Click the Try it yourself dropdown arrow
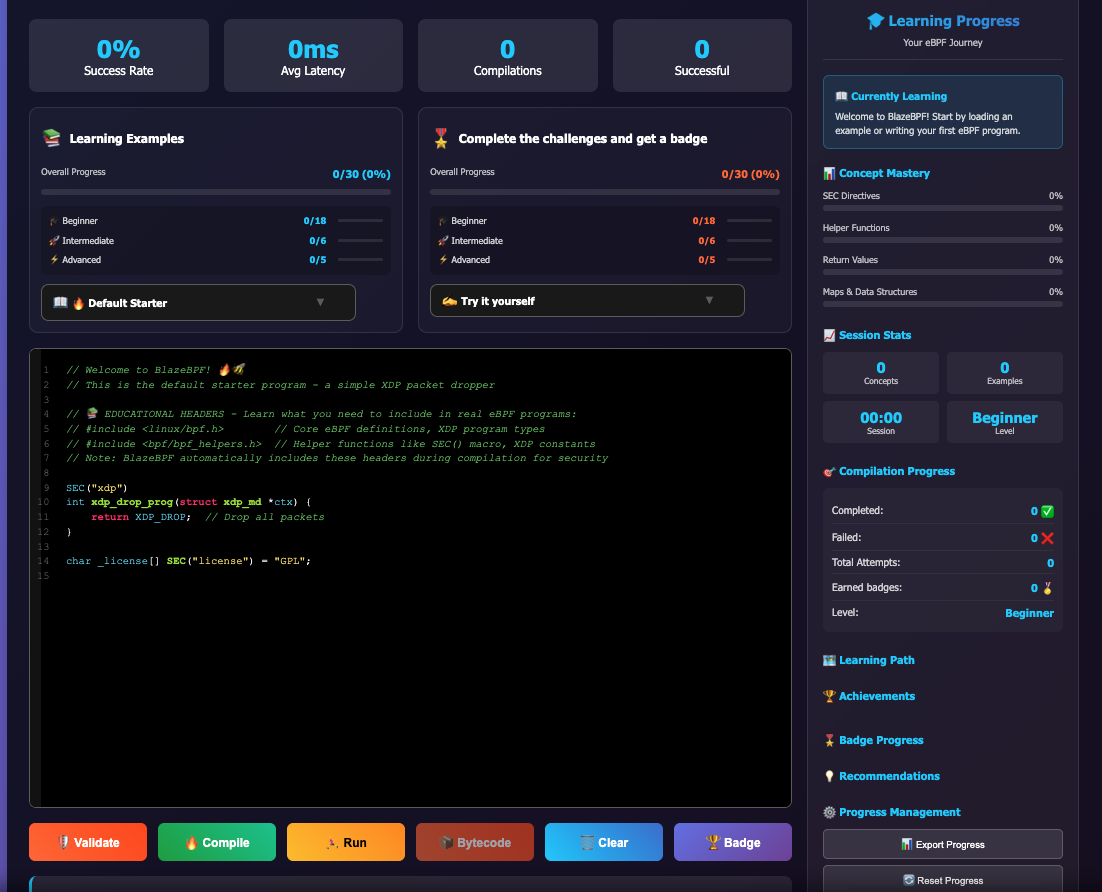 coord(709,300)
